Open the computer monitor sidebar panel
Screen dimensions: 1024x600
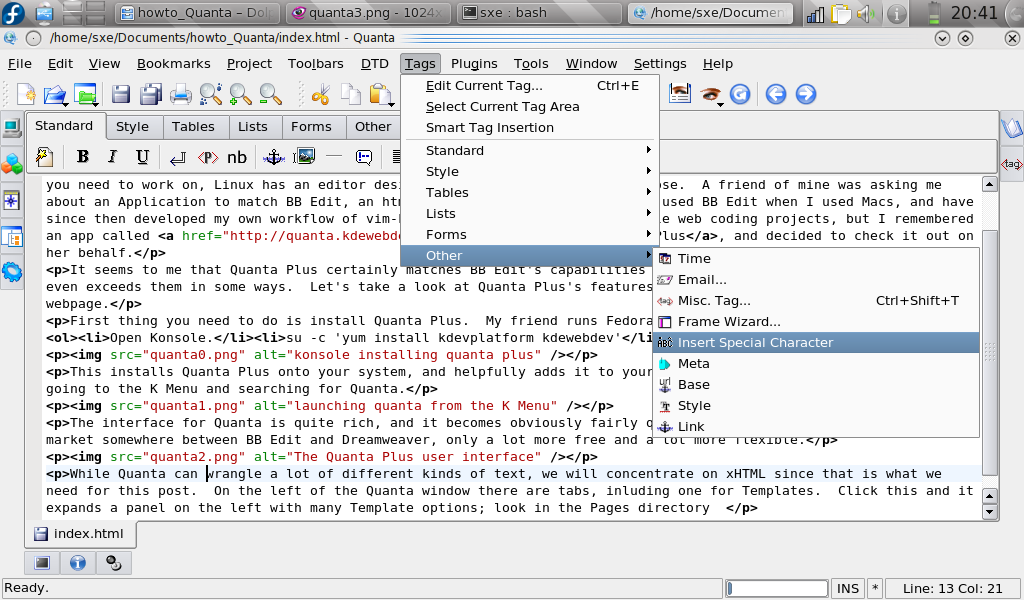tap(12, 128)
